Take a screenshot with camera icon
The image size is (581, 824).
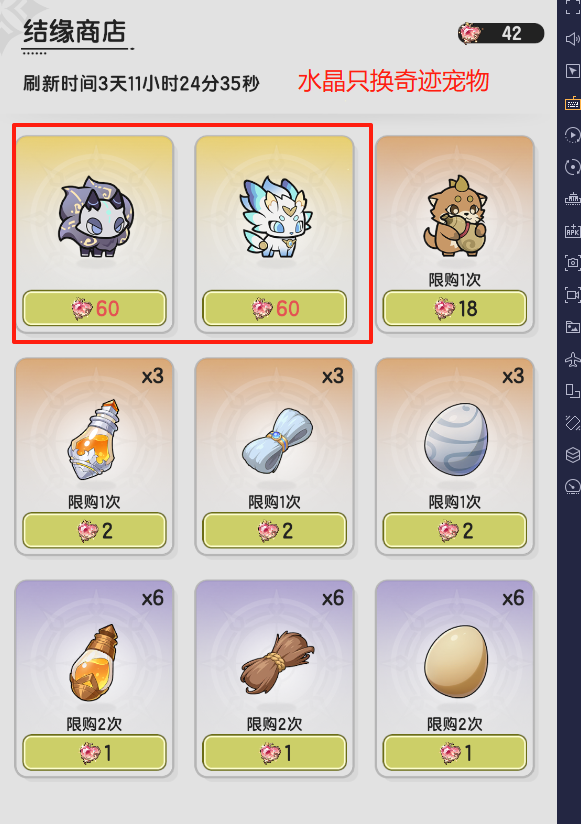point(573,263)
